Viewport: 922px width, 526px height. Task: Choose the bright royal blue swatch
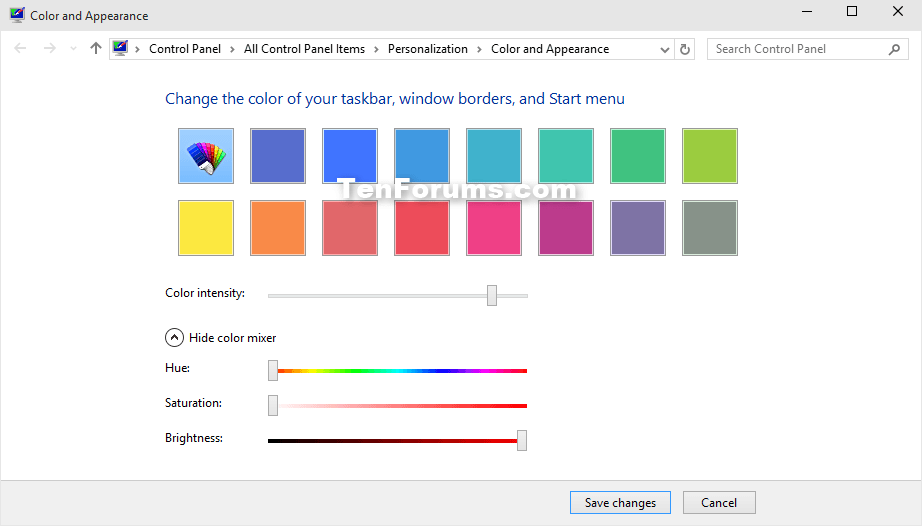[x=350, y=156]
